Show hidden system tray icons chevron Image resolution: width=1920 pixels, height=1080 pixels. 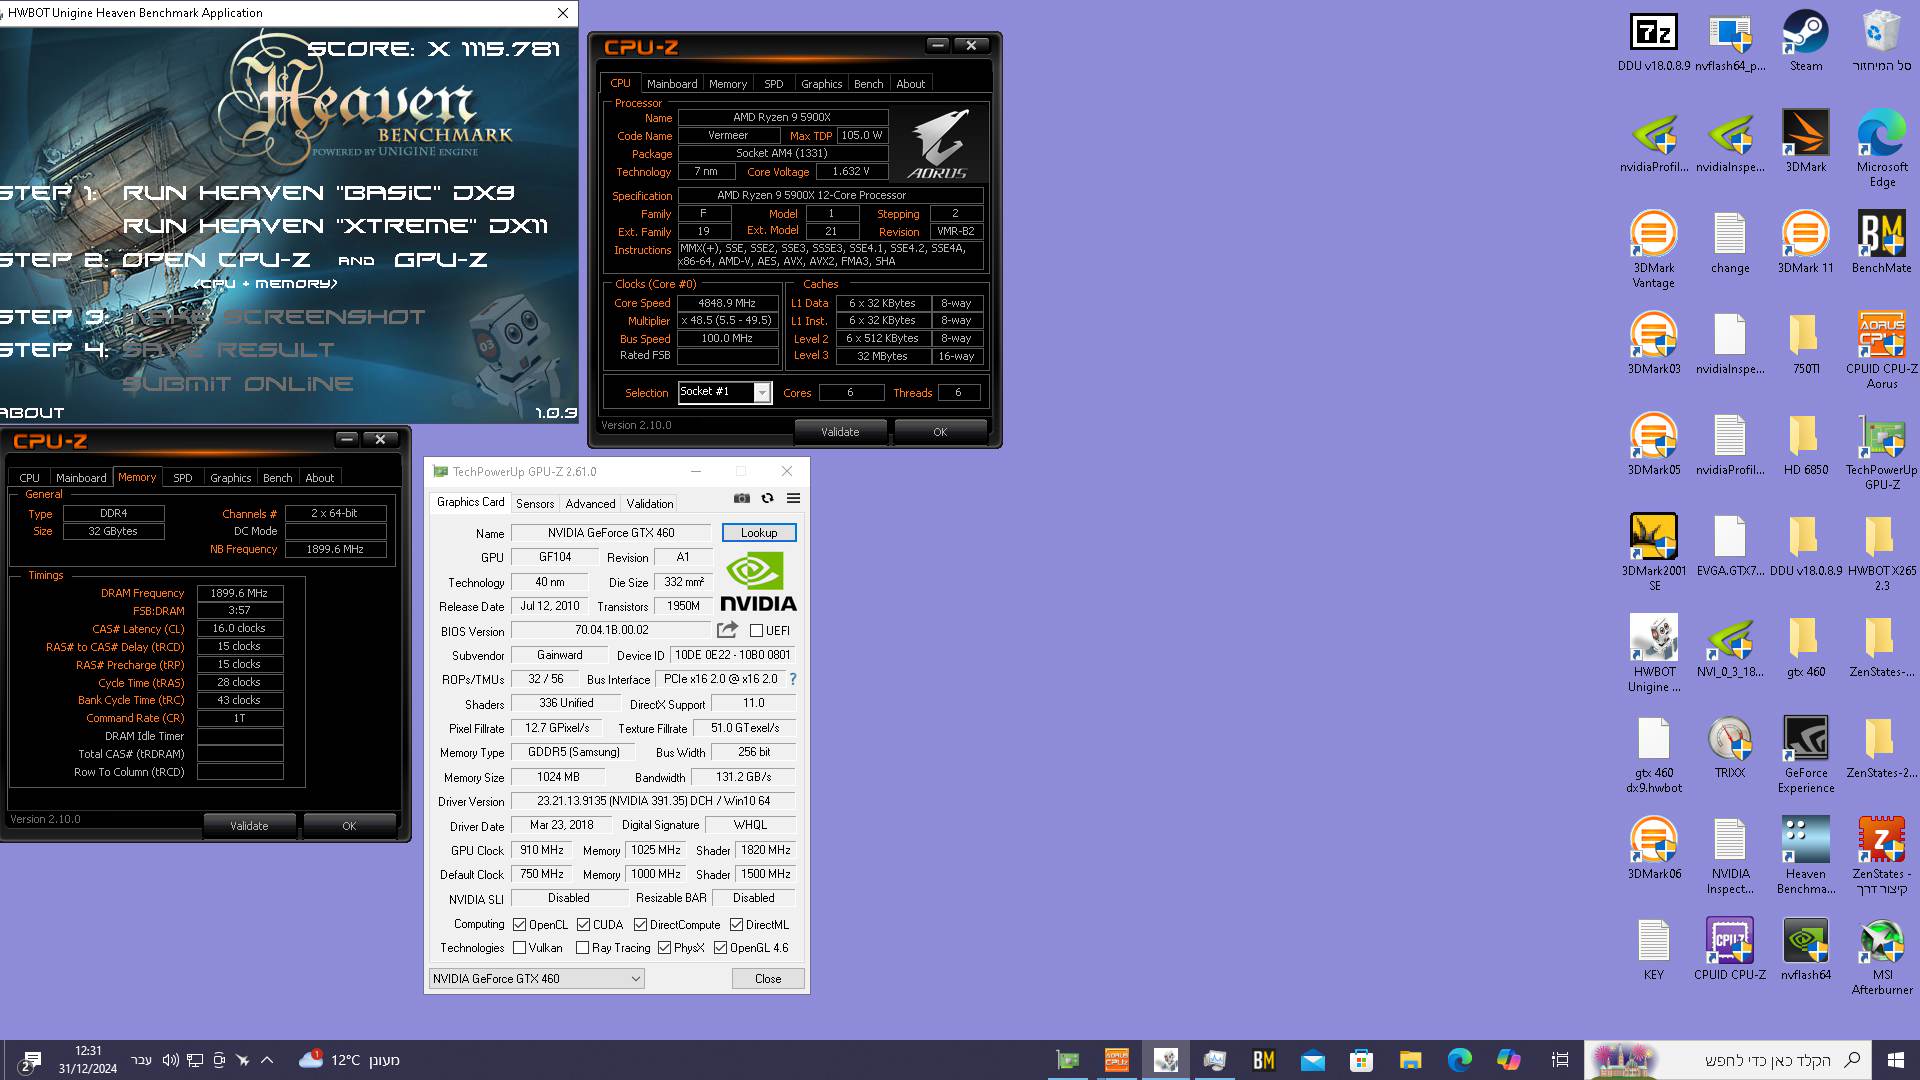[267, 1060]
